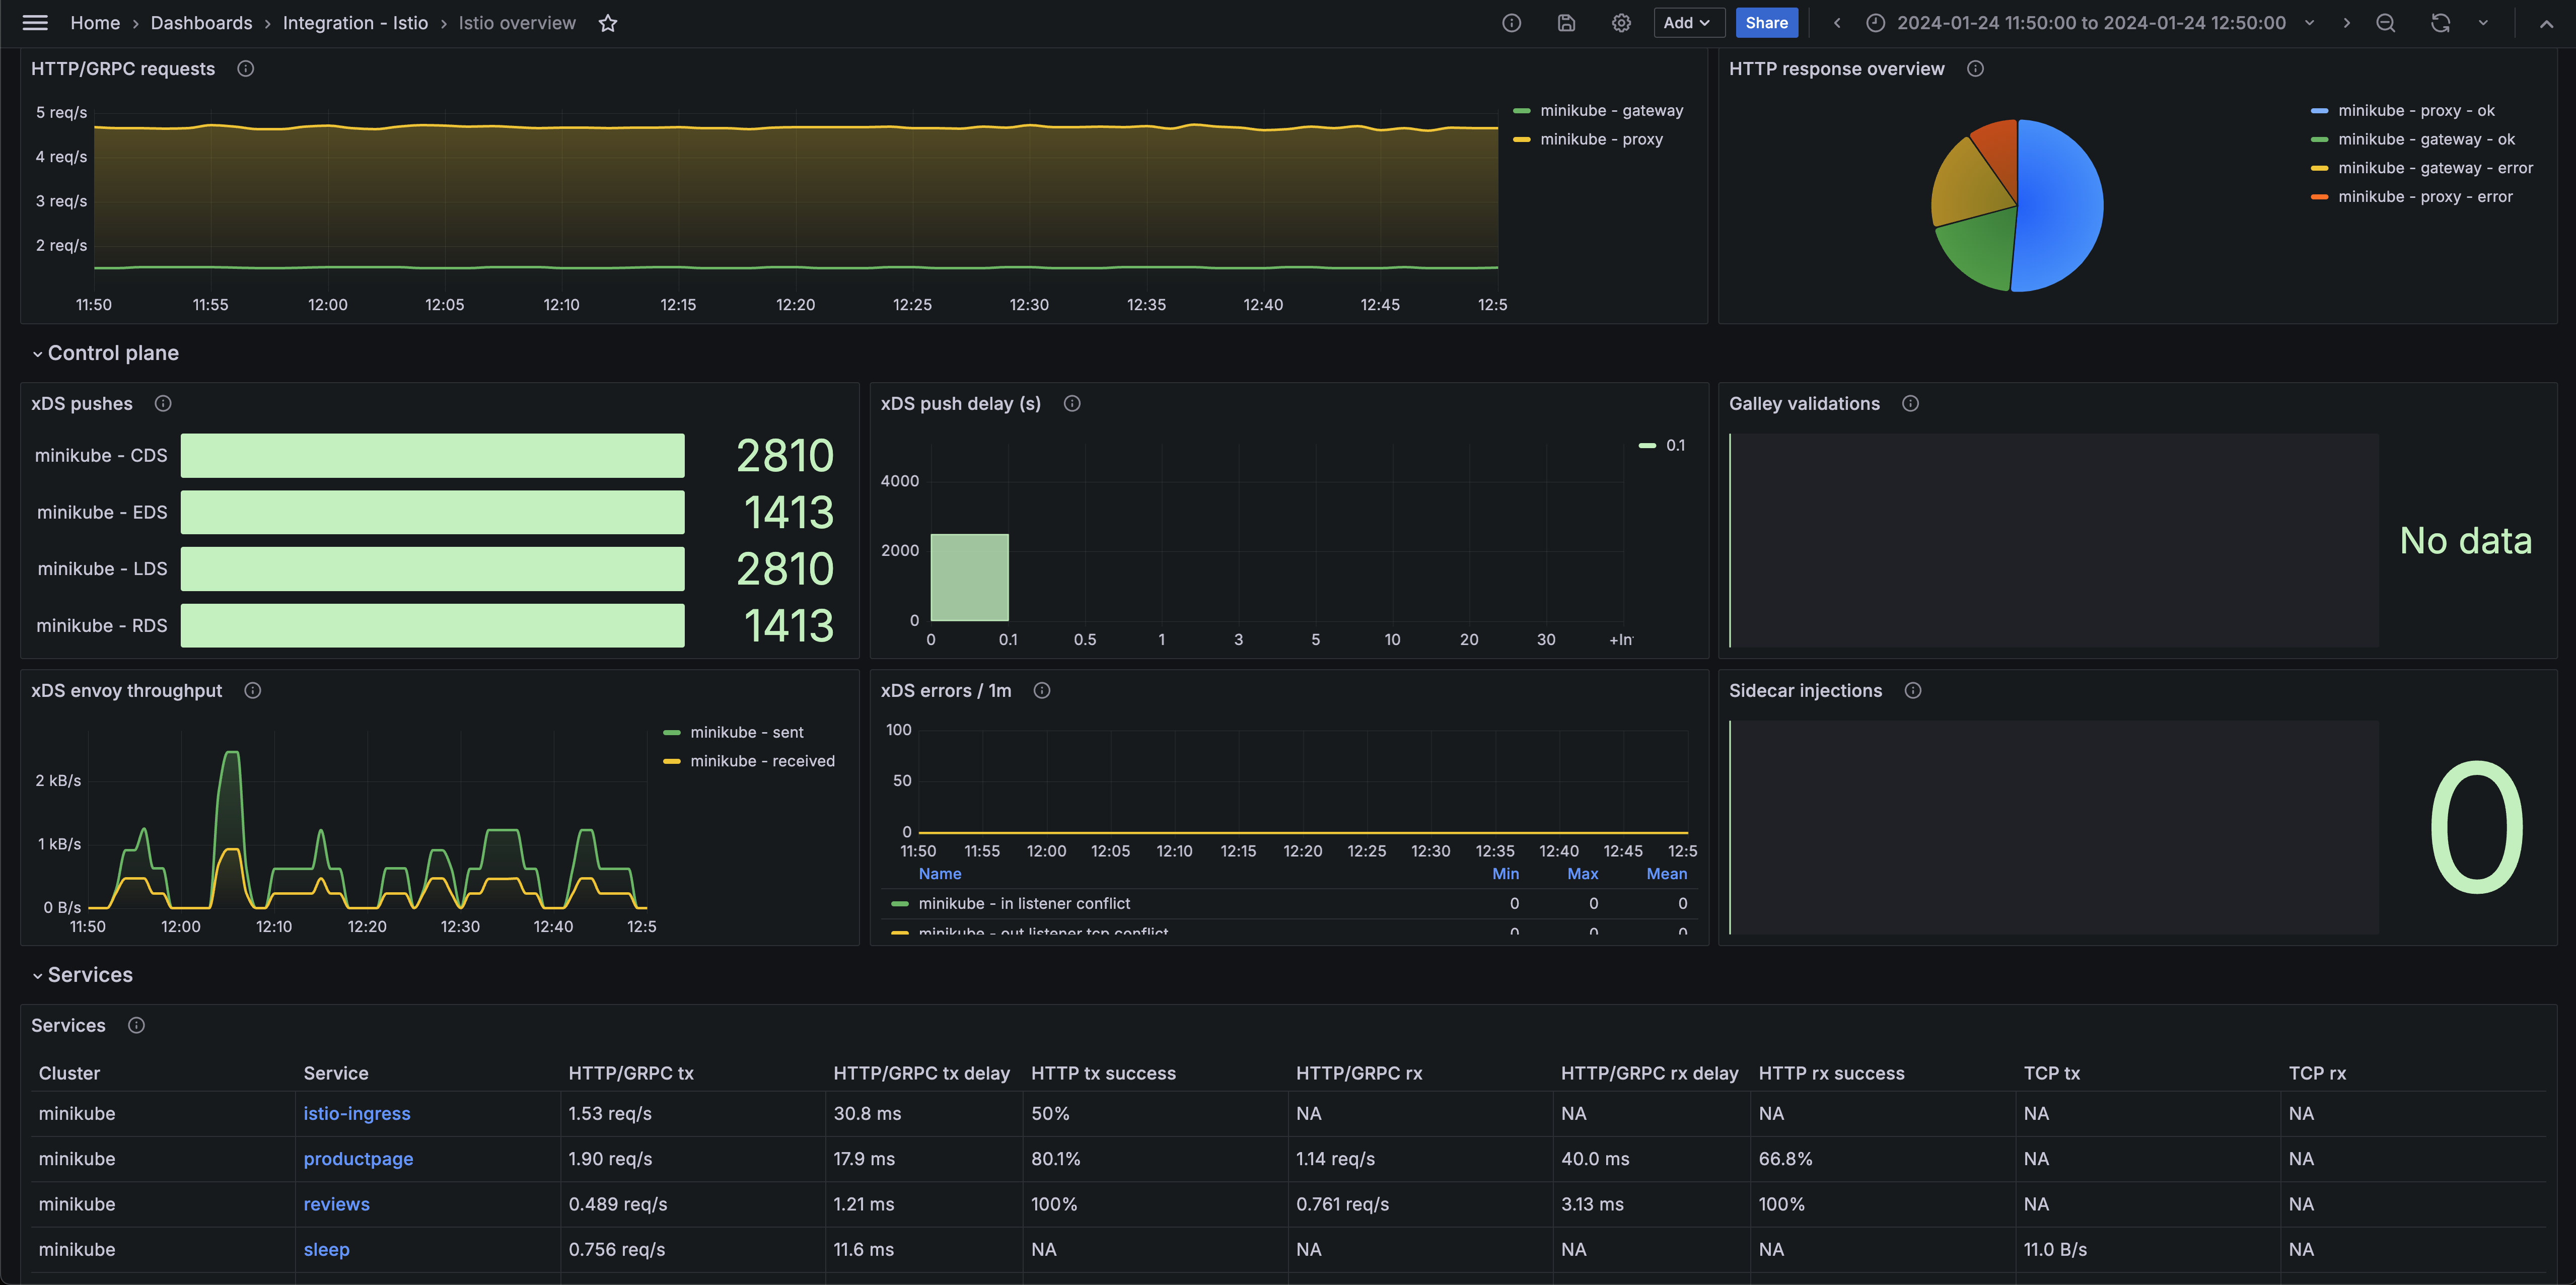2576x1285 pixels.
Task: Open the dashboard info icon in the toolbar
Action: 1511,22
